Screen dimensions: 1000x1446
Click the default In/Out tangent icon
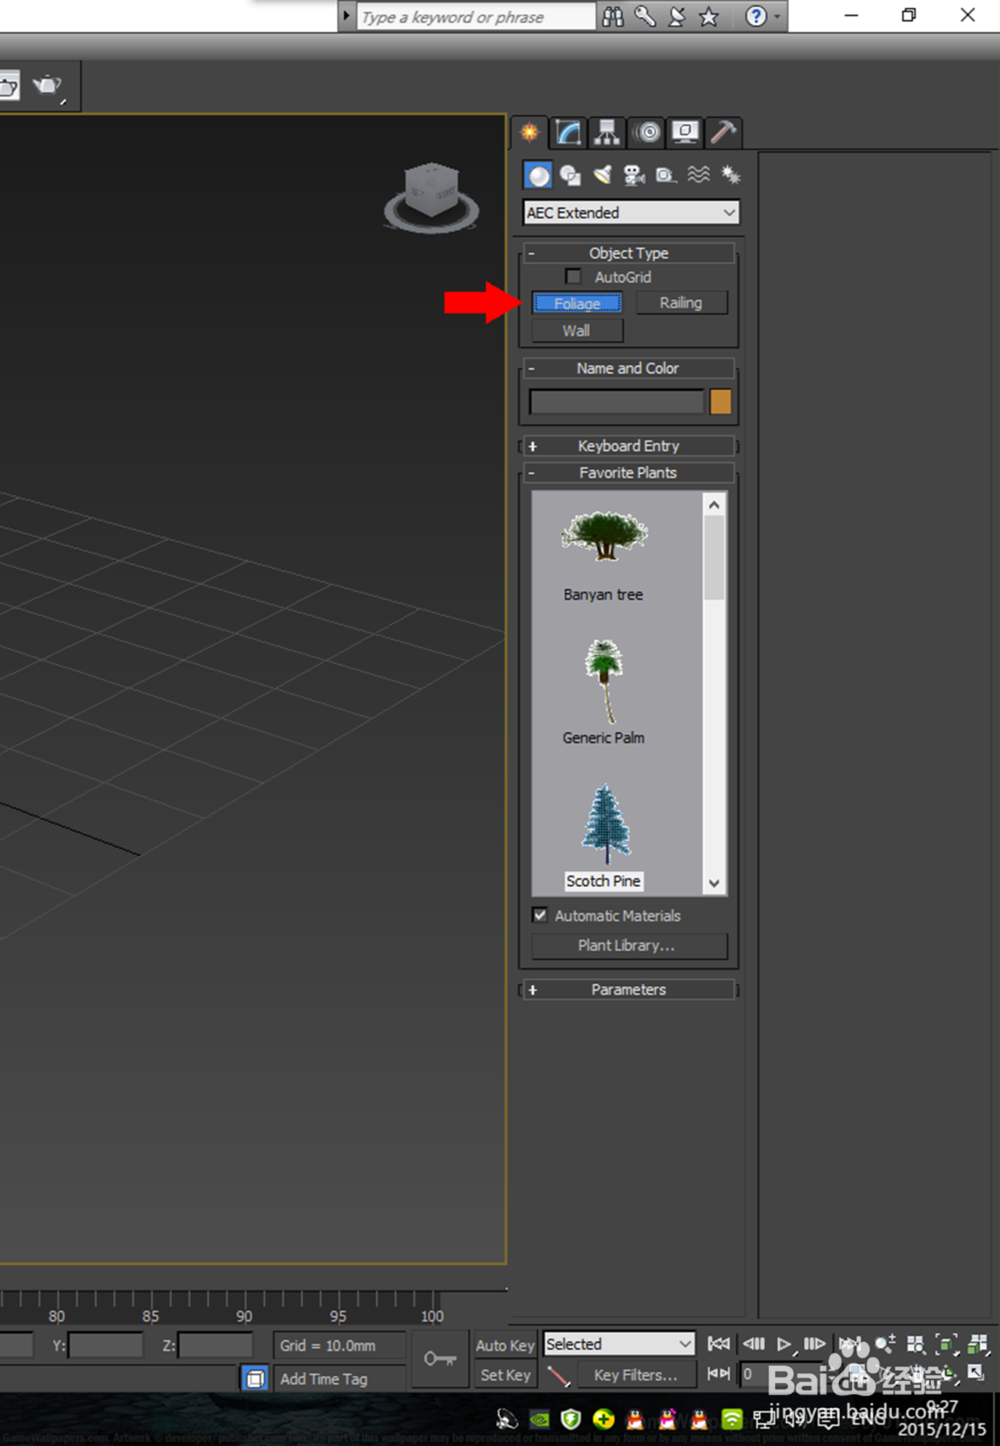coord(559,1376)
